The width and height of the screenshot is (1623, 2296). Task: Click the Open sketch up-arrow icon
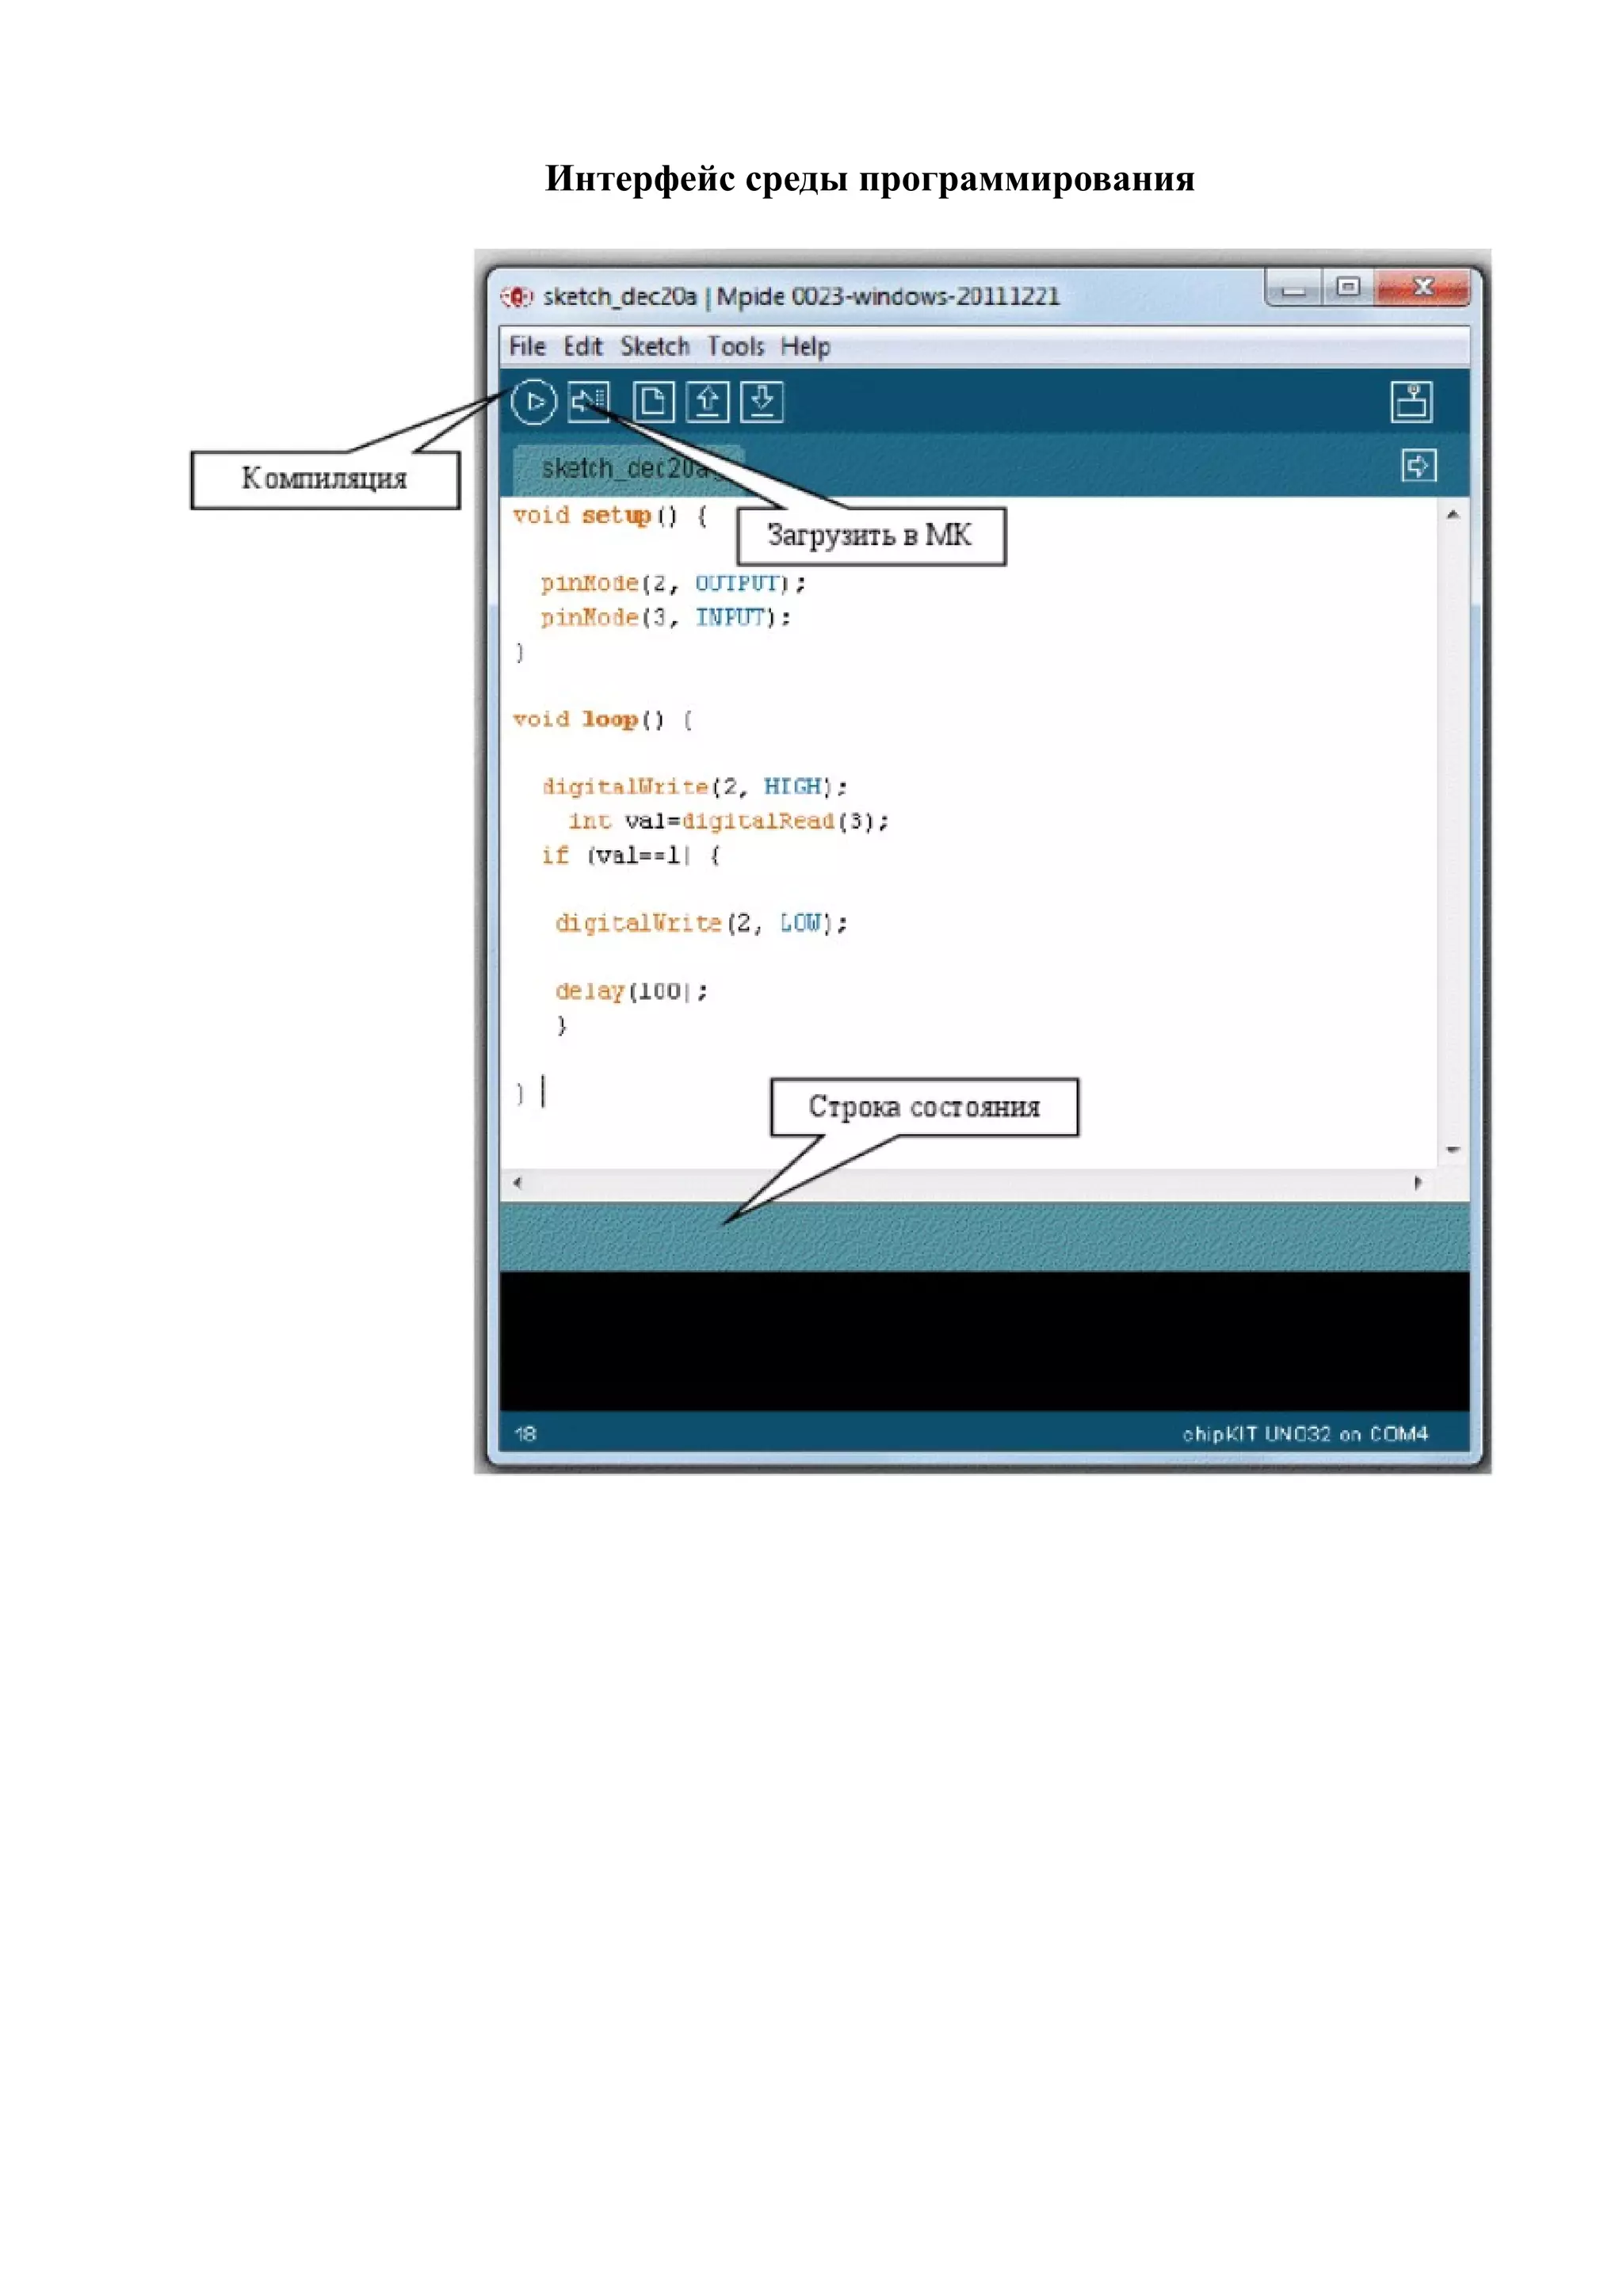pos(707,402)
